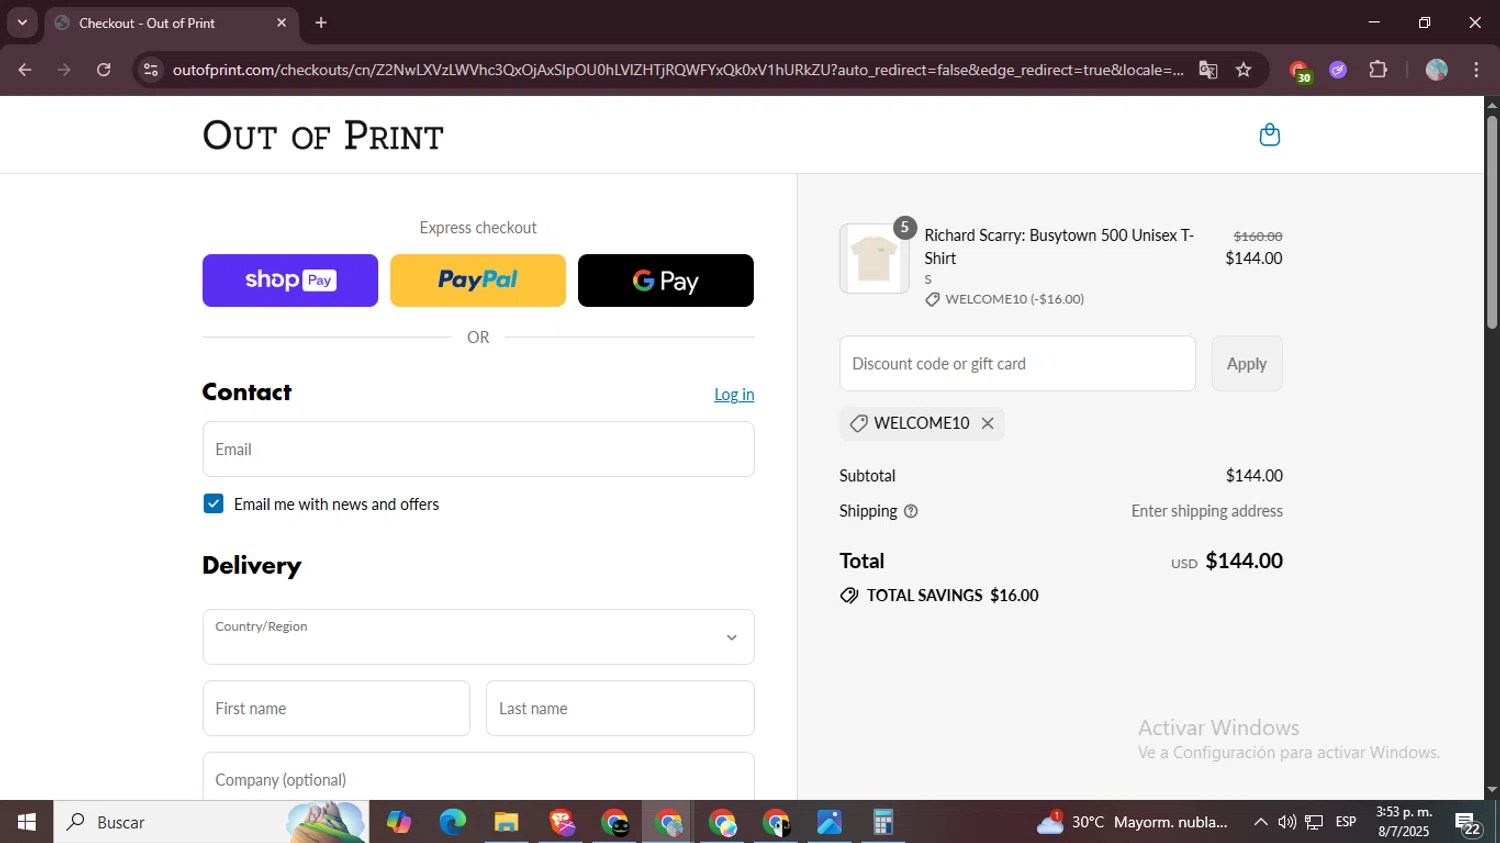Open the Windows Start menu
Image resolution: width=1500 pixels, height=843 pixels.
[x=26, y=822]
